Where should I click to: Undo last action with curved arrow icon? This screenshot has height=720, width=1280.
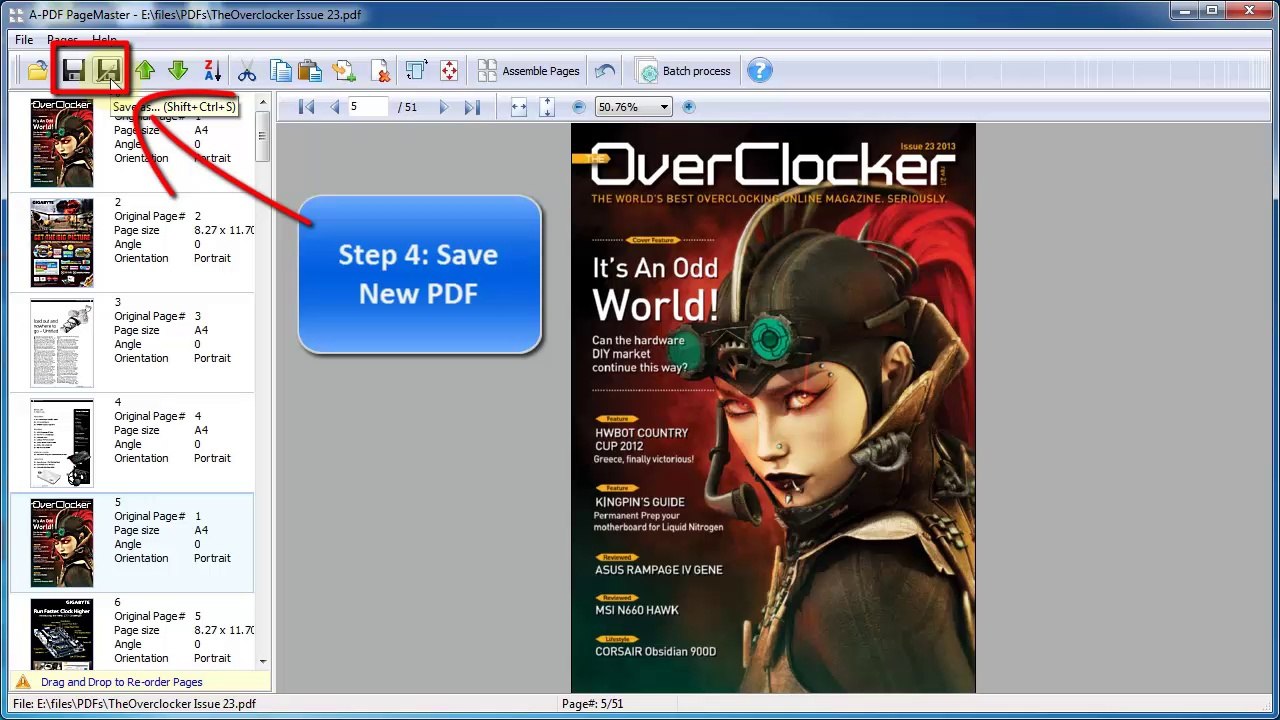coord(605,71)
